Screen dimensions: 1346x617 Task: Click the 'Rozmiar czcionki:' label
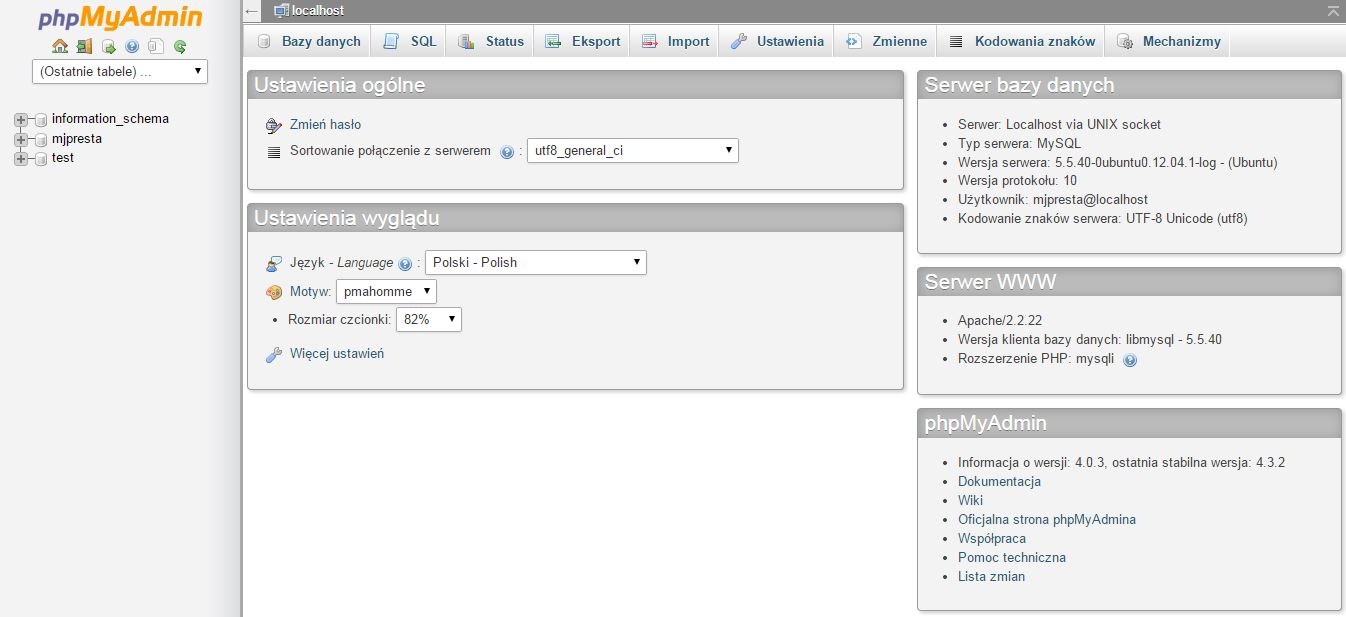coord(340,320)
